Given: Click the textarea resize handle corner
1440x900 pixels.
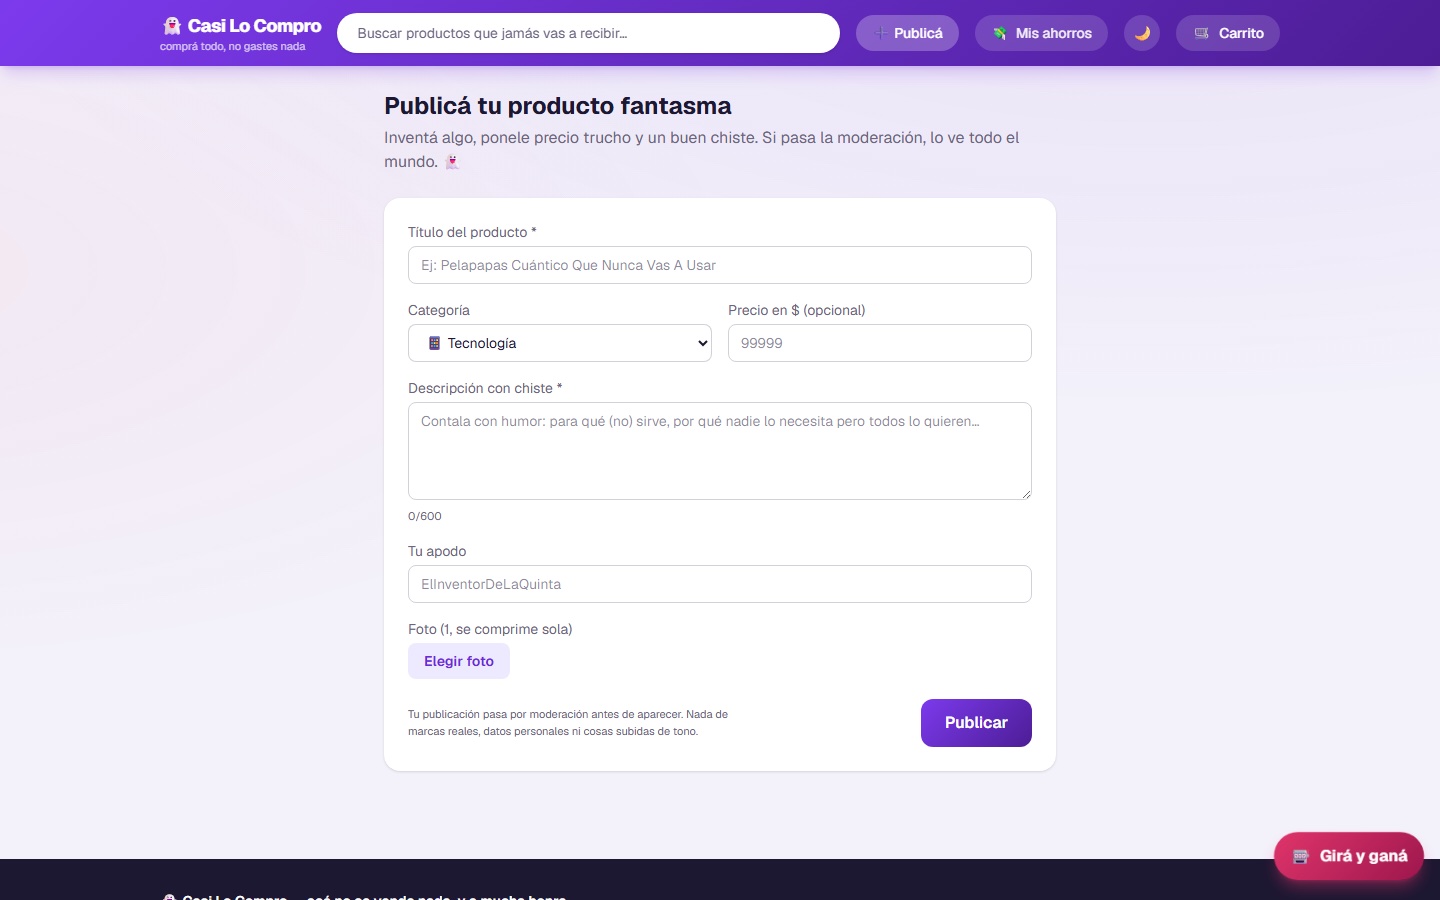Looking at the screenshot, I should click(1025, 493).
